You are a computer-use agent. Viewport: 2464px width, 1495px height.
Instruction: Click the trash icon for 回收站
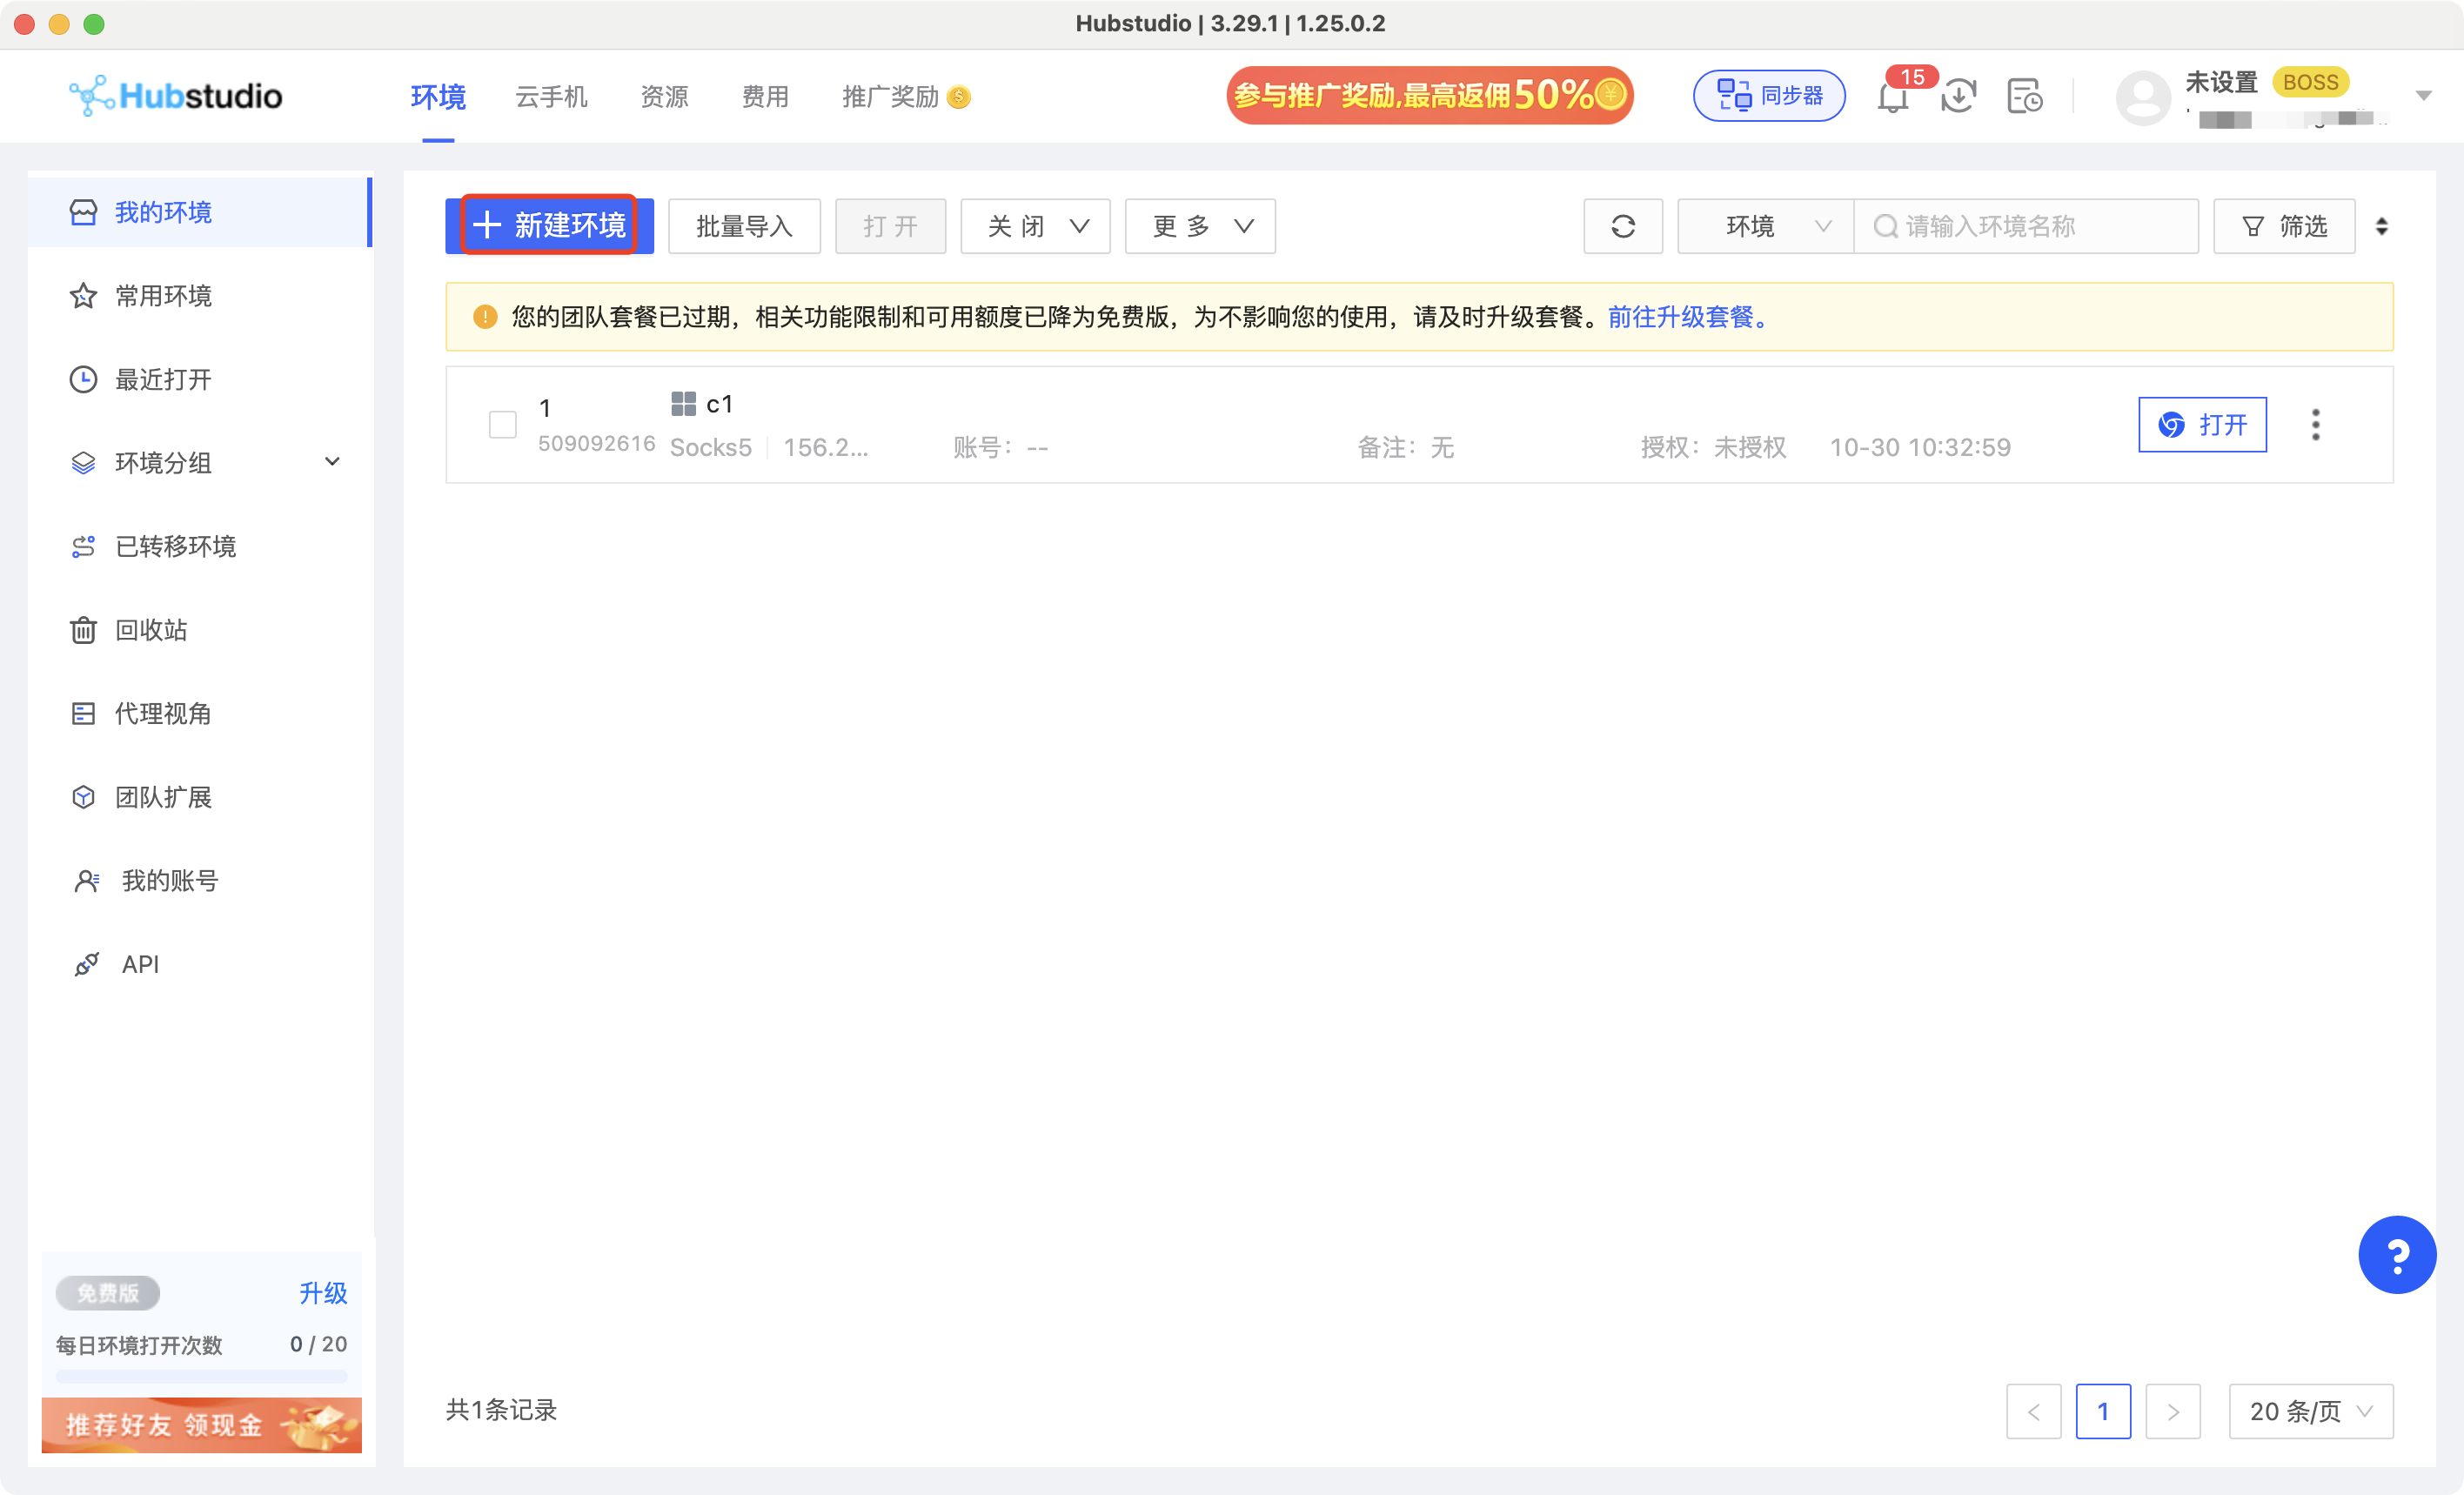pyautogui.click(x=83, y=630)
